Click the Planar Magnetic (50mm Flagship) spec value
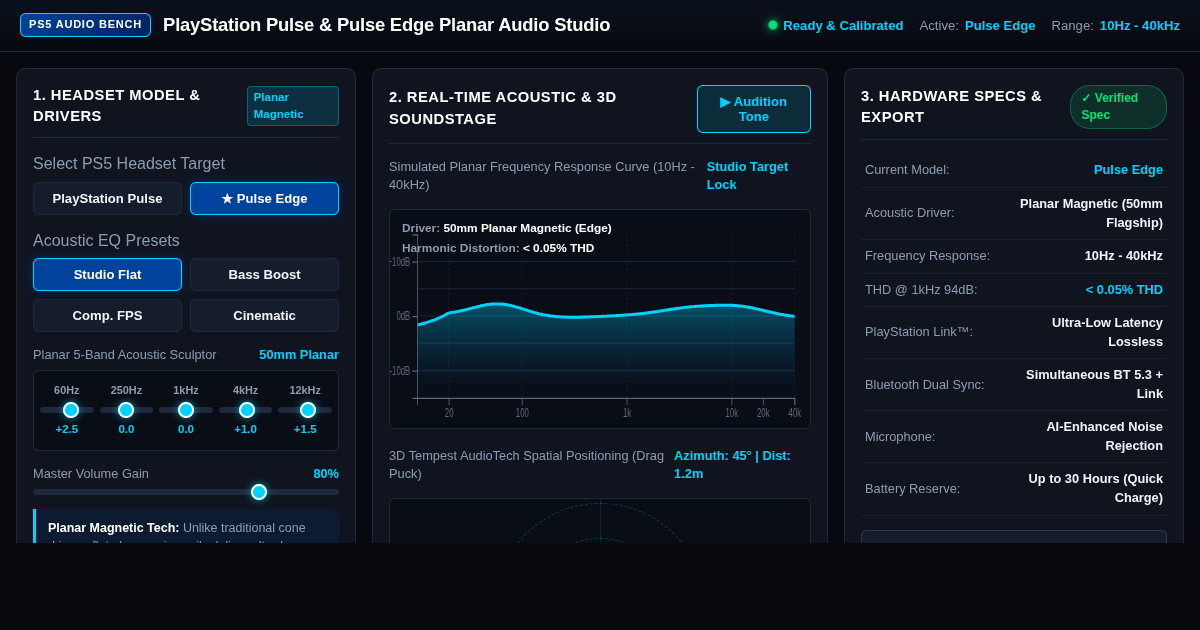The image size is (1200, 630). (1090, 213)
